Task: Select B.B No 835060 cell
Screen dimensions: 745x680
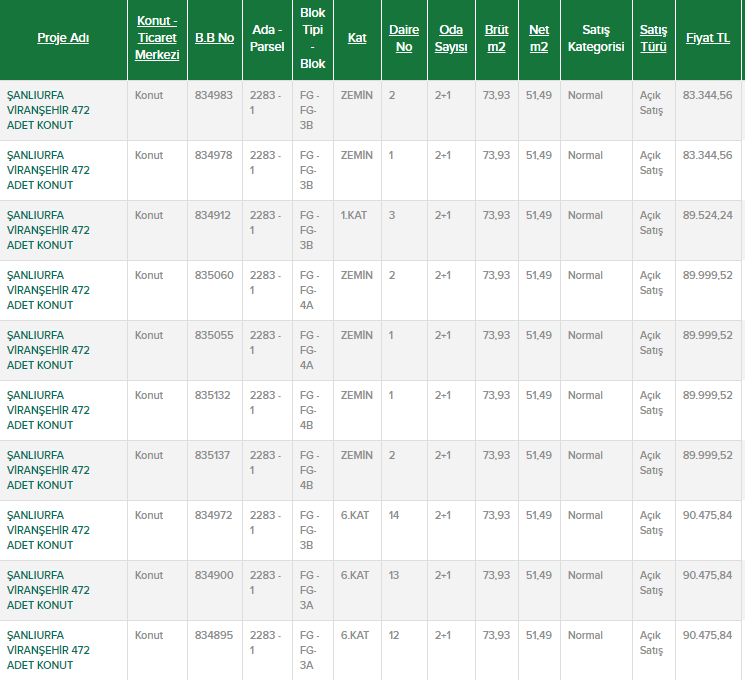Action: tap(214, 275)
